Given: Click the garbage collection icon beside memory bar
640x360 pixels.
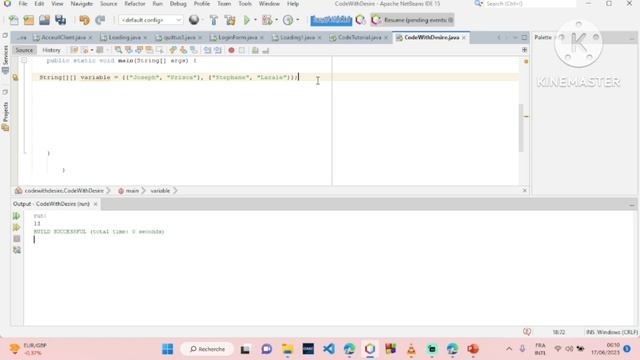Looking at the screenshot, I should pyautogui.click(x=360, y=20).
